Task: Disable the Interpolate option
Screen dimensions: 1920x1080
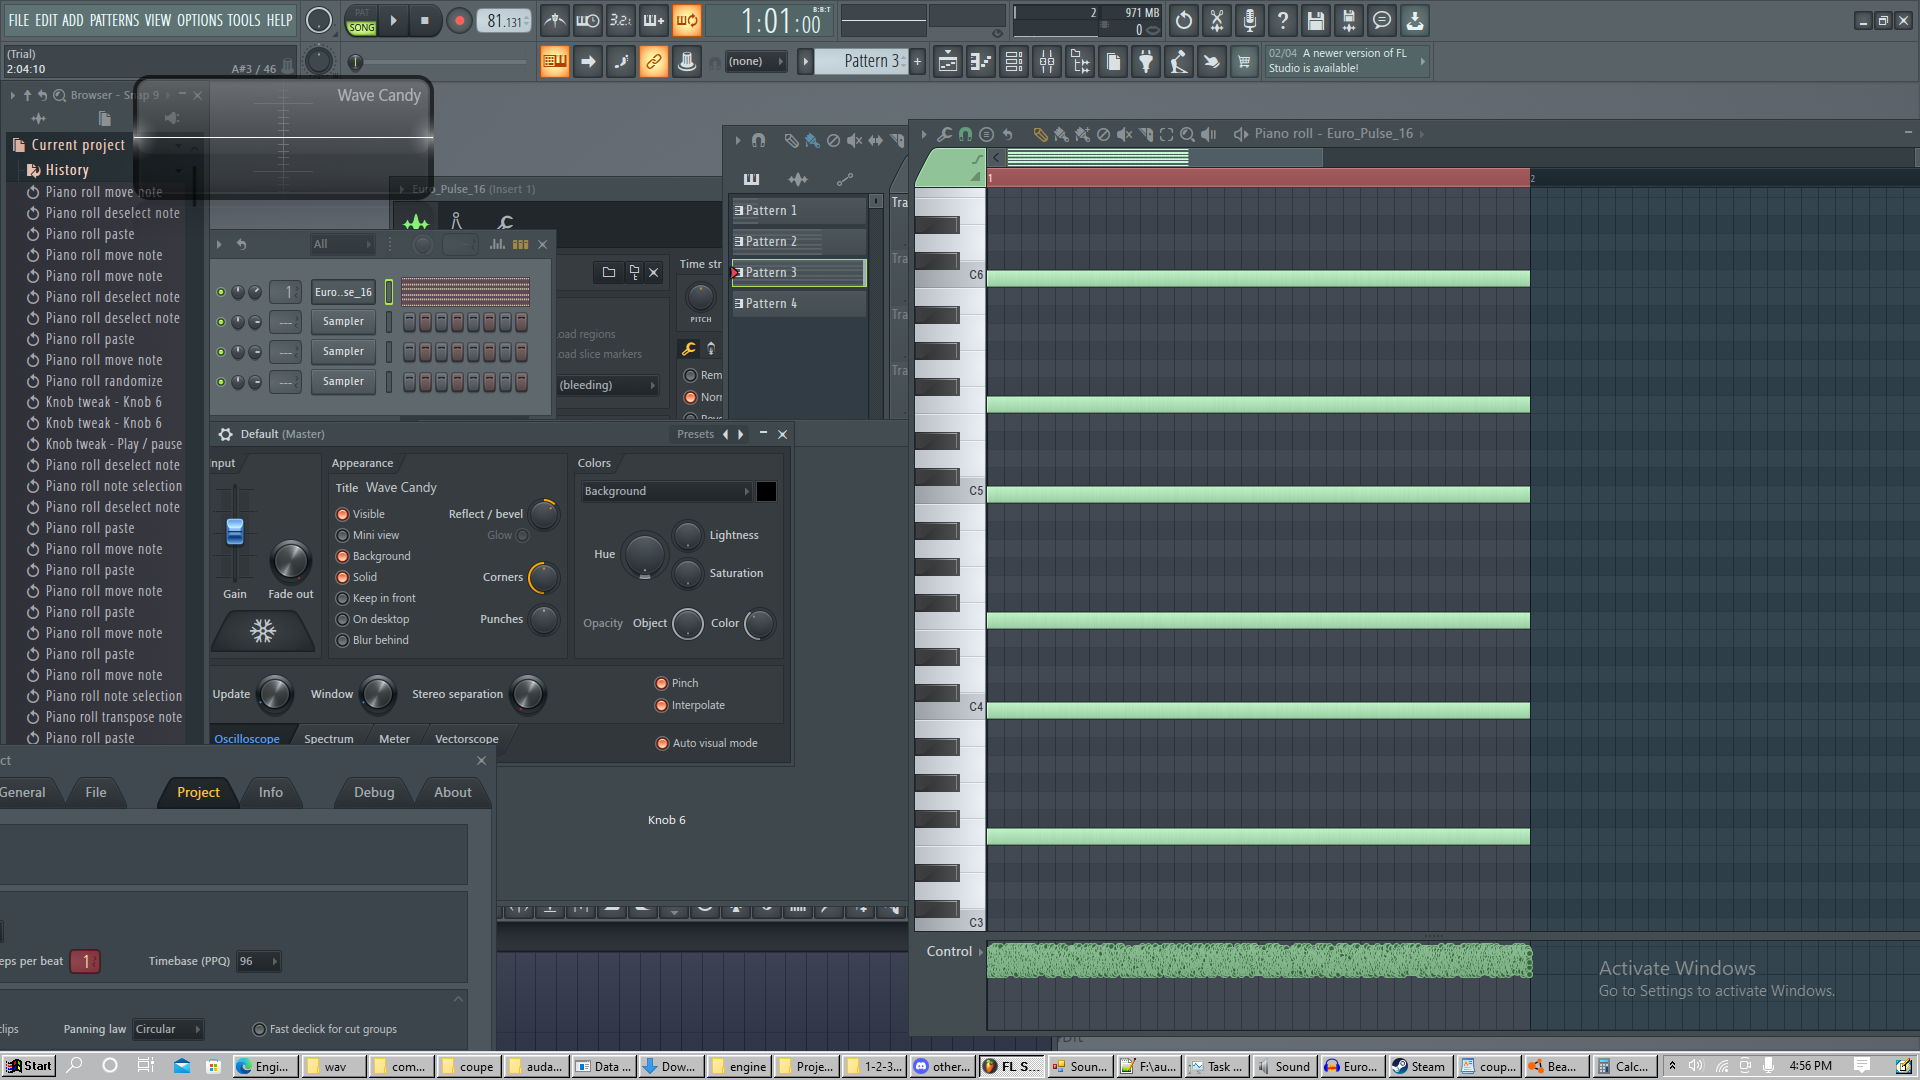Action: (661, 706)
